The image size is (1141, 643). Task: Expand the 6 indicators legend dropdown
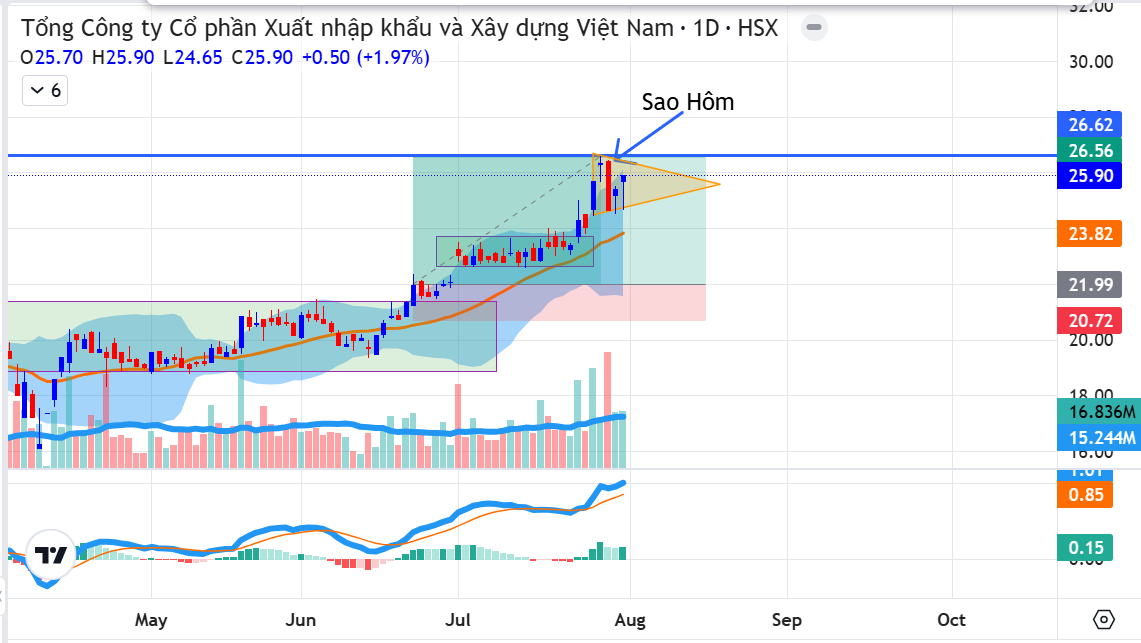(45, 91)
